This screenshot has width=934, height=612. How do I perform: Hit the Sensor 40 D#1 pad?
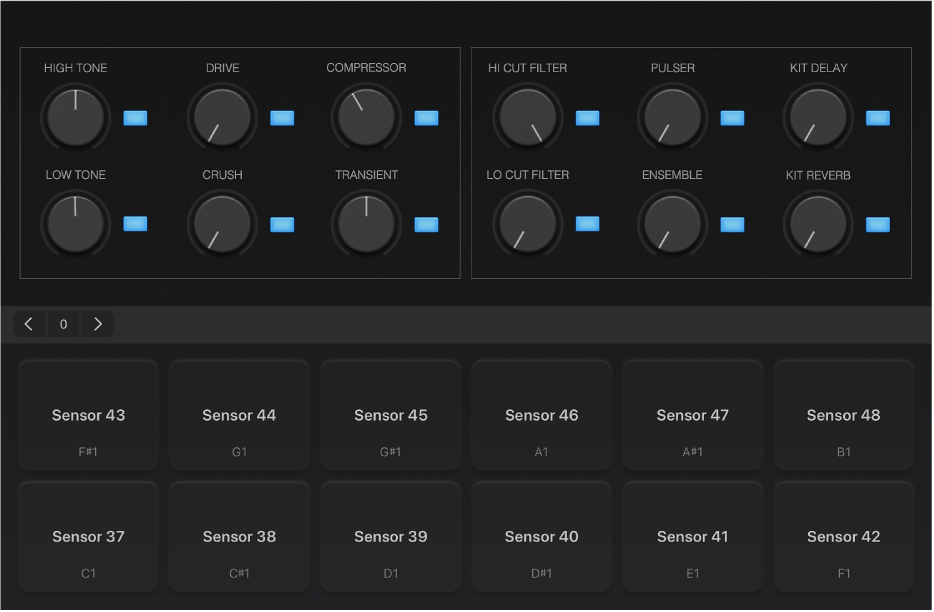coord(541,537)
